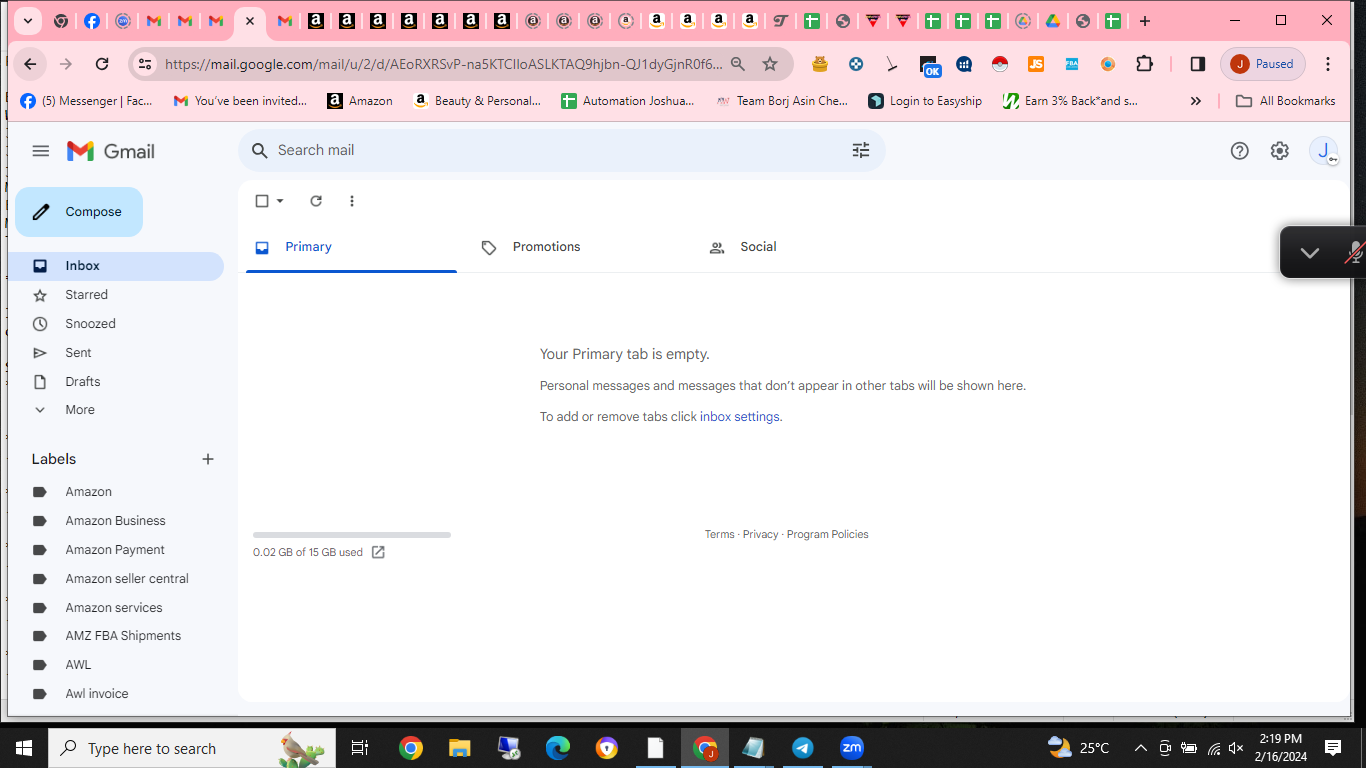
Task: Refresh the inbox
Action: tap(316, 201)
